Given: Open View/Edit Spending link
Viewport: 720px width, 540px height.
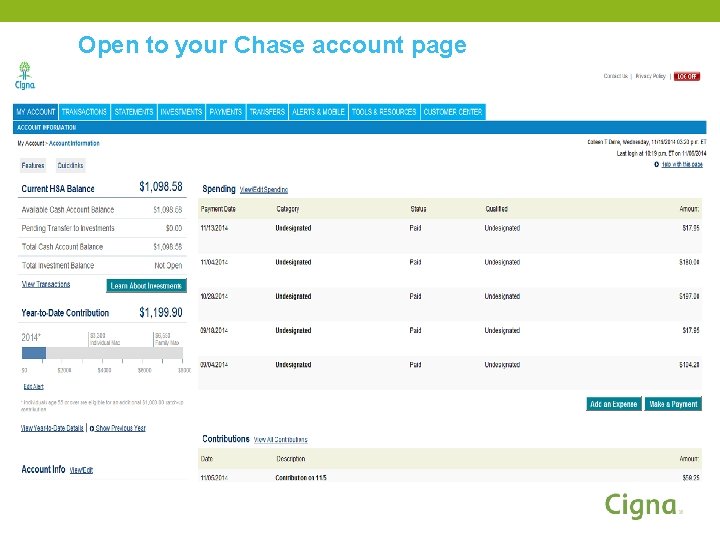Looking at the screenshot, I should 264,190.
